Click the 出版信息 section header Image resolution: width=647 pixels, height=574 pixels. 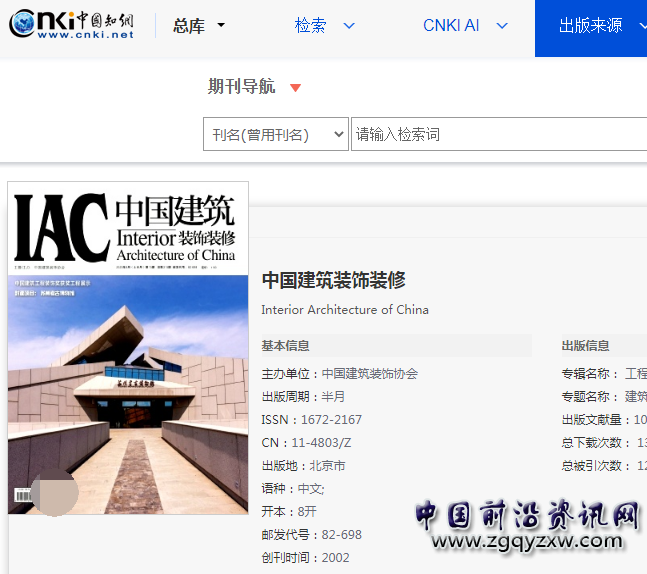[x=586, y=346]
